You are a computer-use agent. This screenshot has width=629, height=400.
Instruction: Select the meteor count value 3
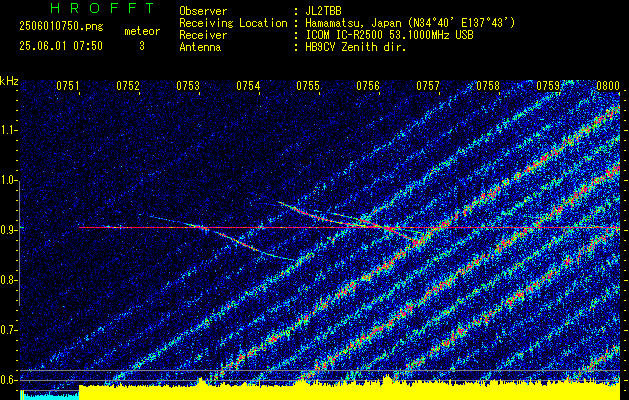coord(142,46)
